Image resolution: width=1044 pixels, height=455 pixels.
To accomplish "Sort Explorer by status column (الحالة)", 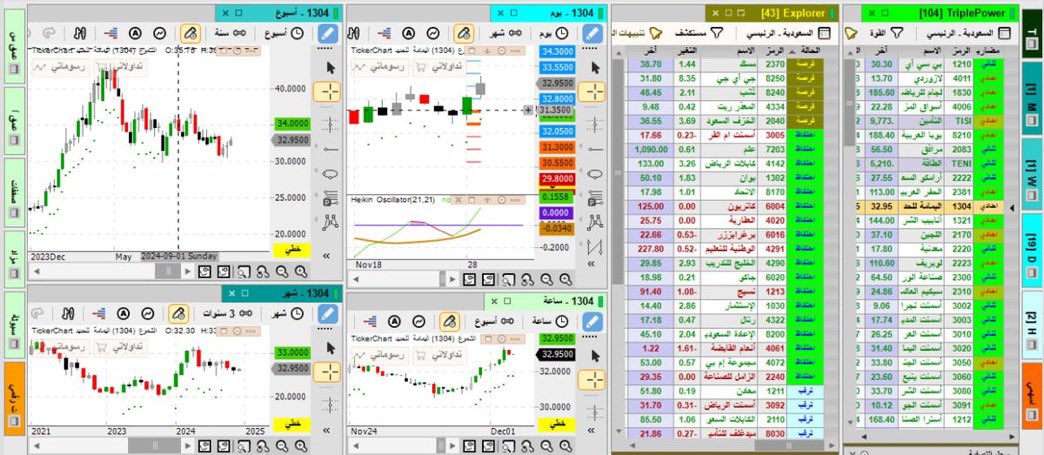I will click(x=806, y=51).
